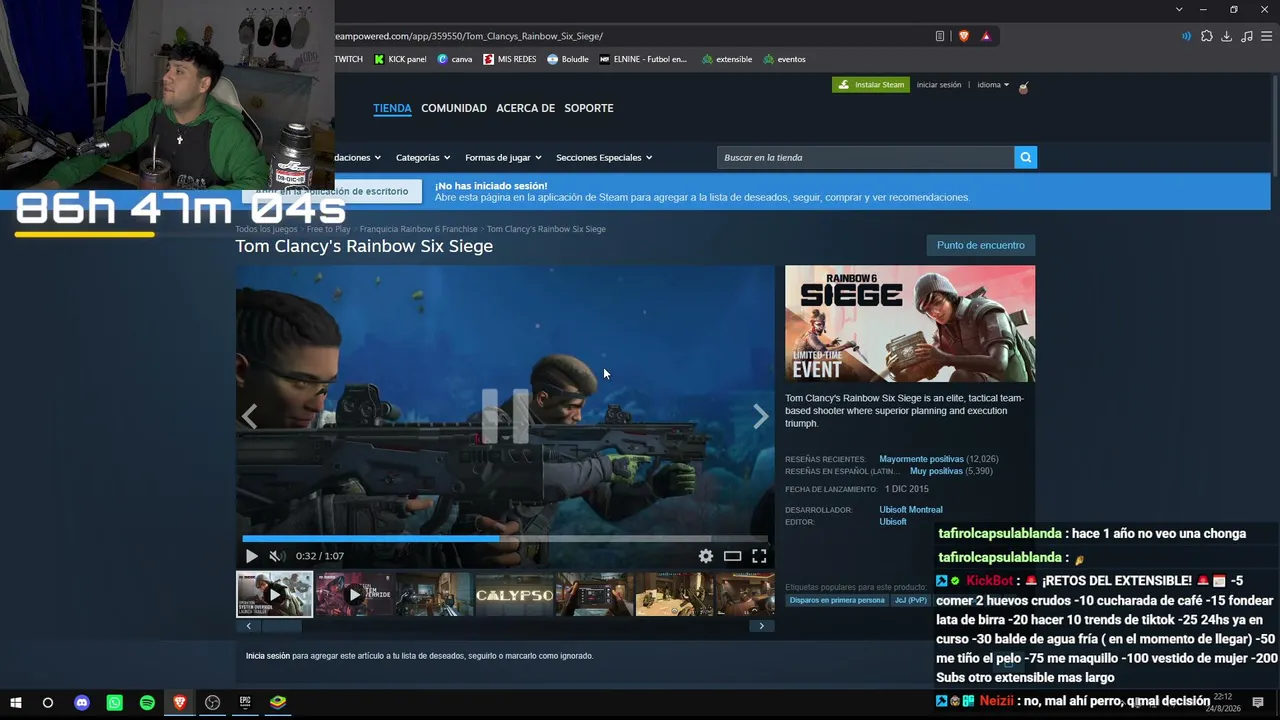The width and height of the screenshot is (1280, 720).
Task: Switch to OBS Studio in the taskbar
Action: [x=212, y=703]
